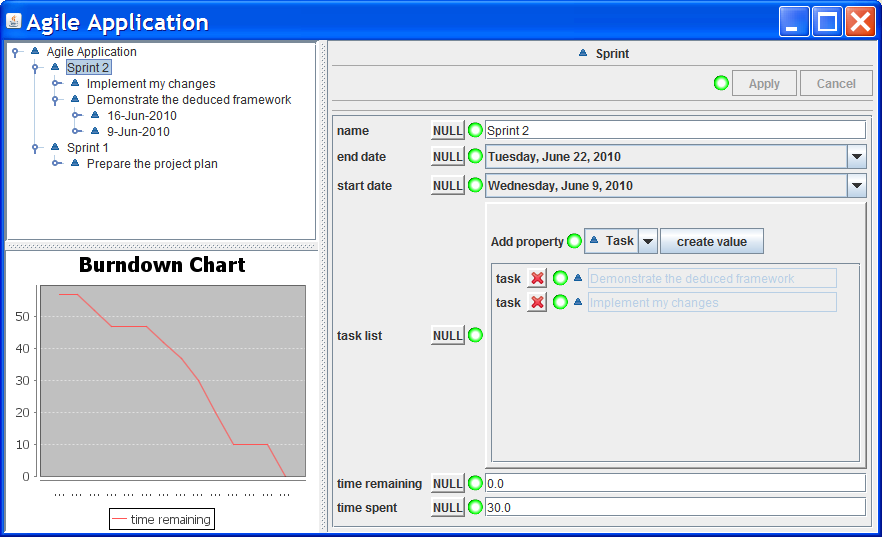Click triangle icon before Demonstrate the deduced framework field
This screenshot has height=537, width=882.
578,278
